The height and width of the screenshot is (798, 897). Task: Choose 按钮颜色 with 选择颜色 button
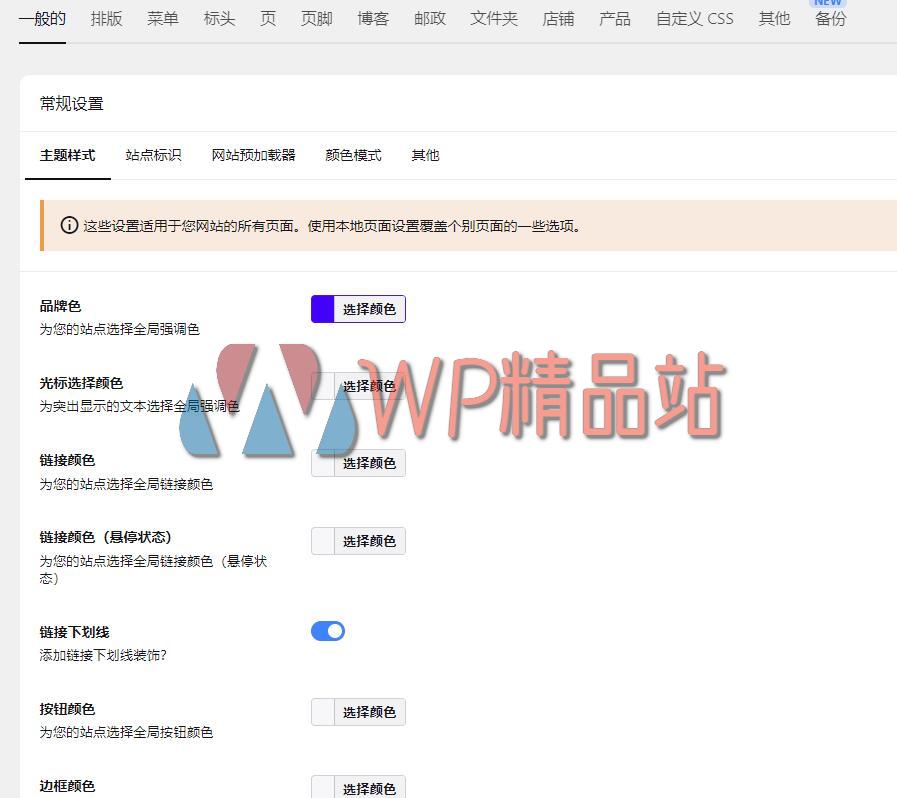click(368, 712)
